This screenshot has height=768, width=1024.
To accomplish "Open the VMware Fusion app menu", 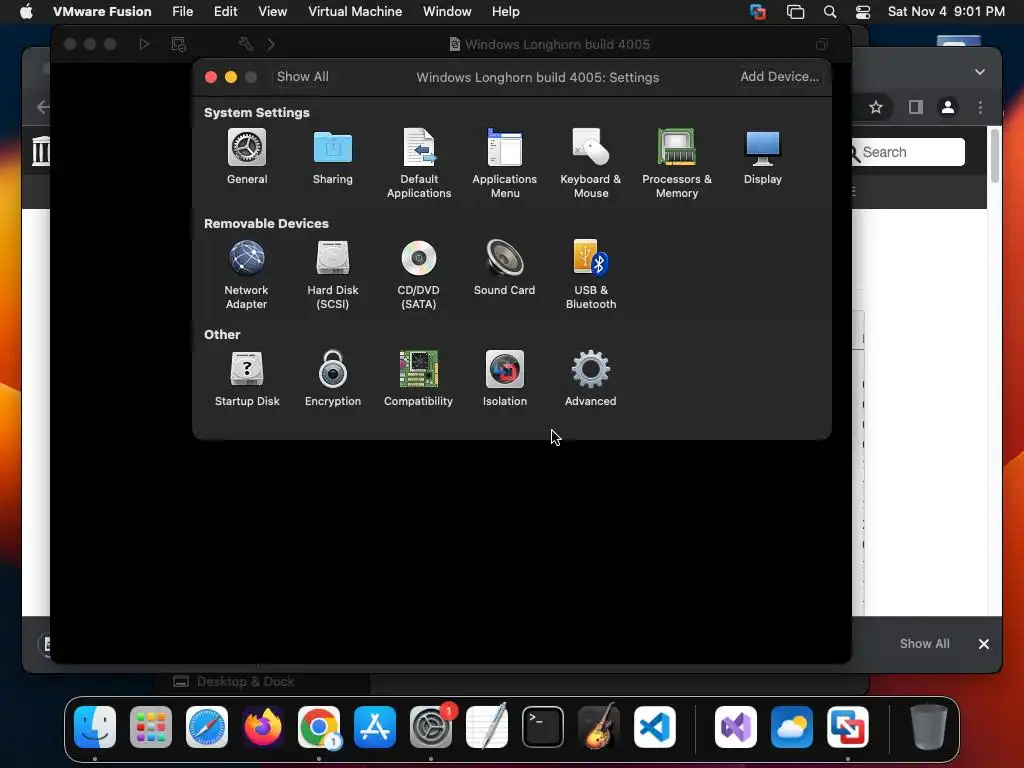I will [102, 11].
